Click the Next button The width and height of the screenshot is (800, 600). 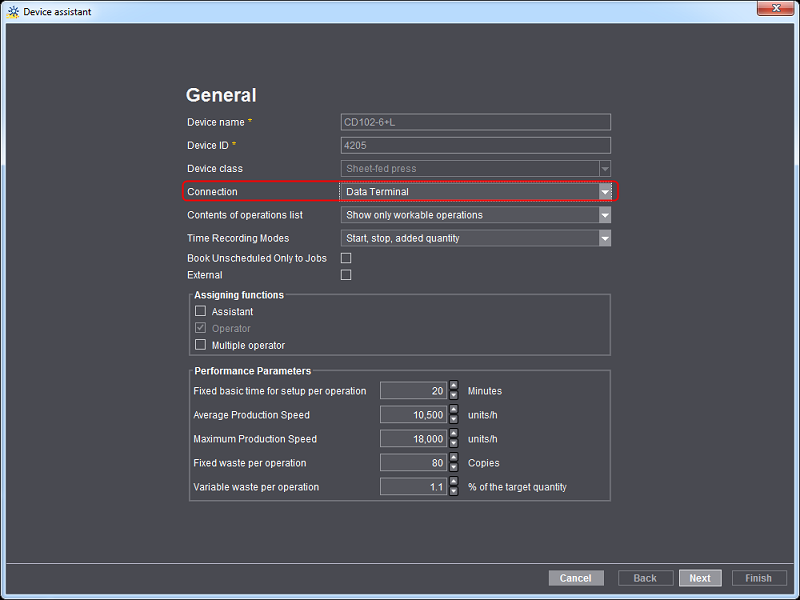point(700,578)
